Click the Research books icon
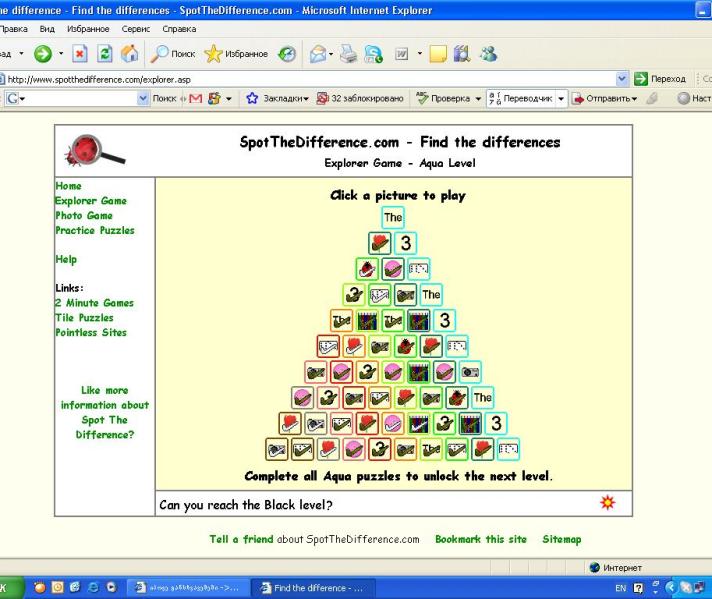 (x=462, y=54)
